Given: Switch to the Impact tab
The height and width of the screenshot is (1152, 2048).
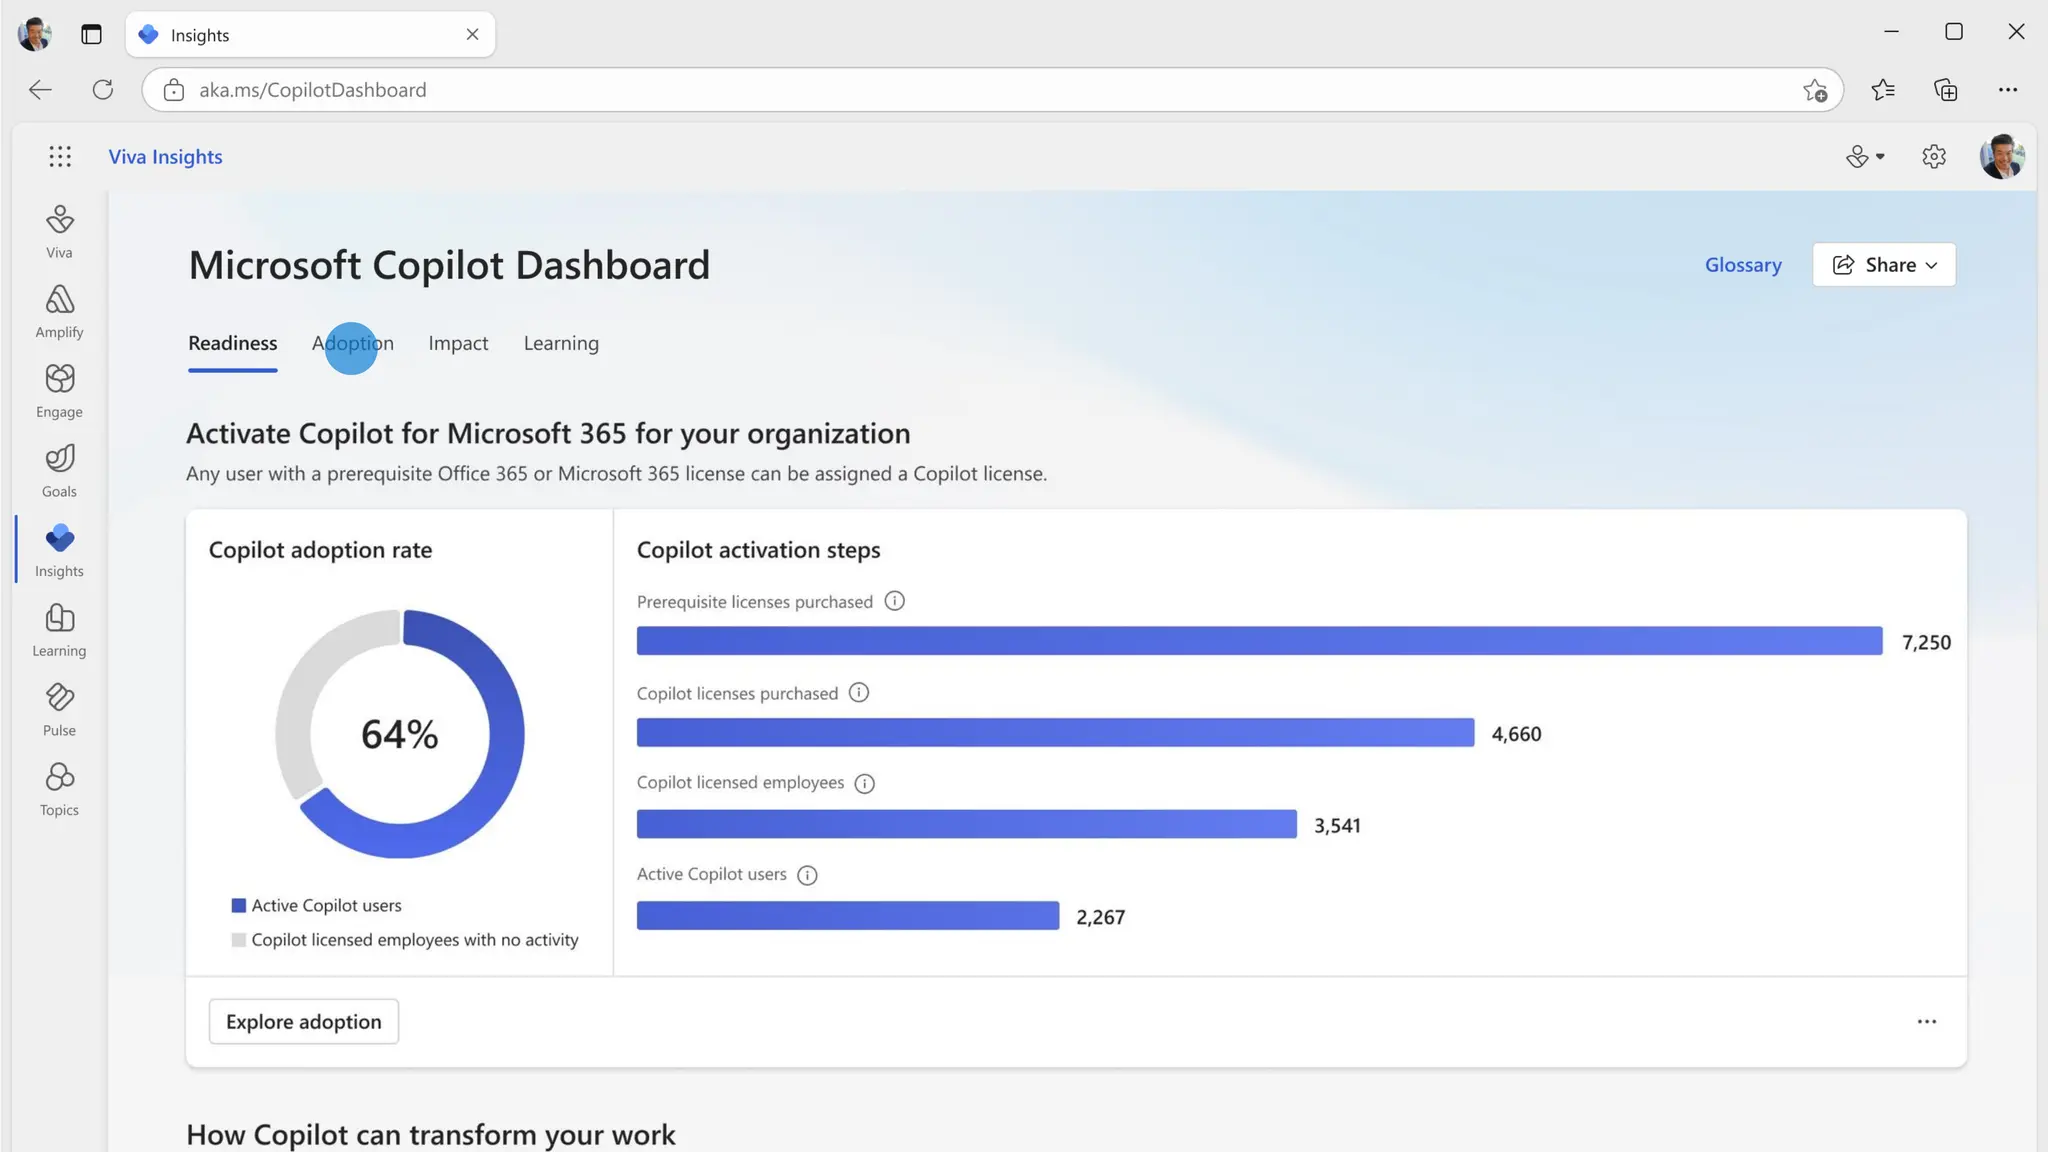Looking at the screenshot, I should click(x=458, y=343).
